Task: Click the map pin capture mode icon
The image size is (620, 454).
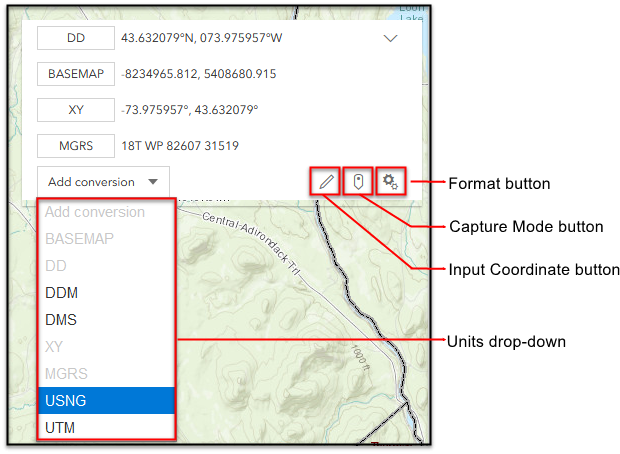Action: click(x=358, y=181)
